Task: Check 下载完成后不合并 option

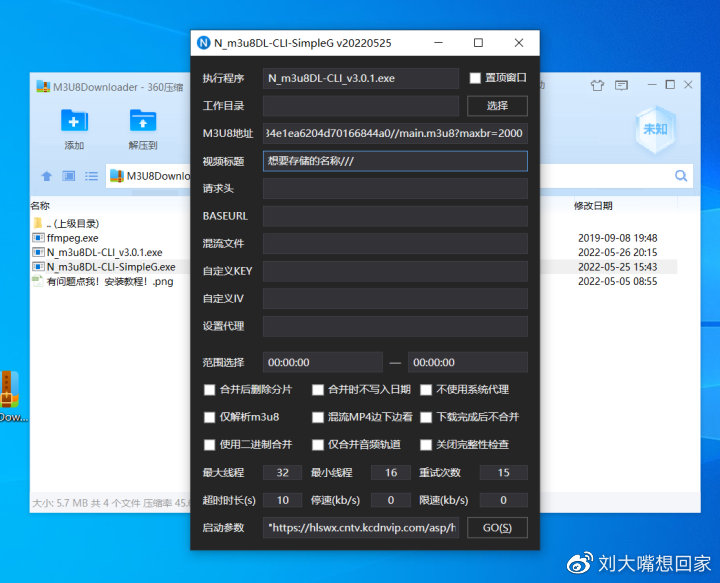Action: 426,417
